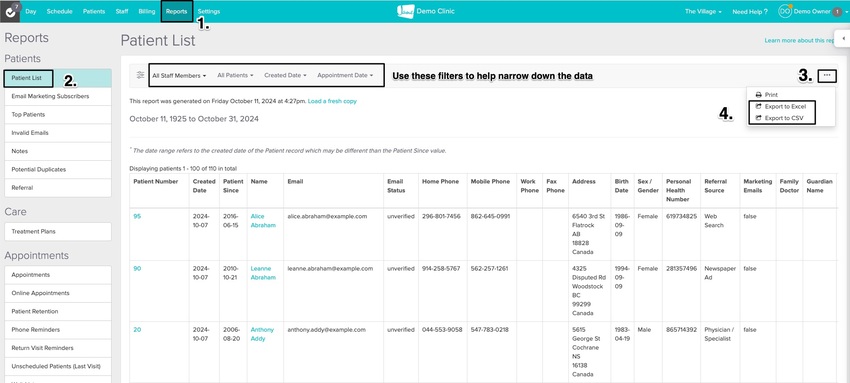Switch to the Staff tab
This screenshot has width=850, height=383.
click(121, 11)
